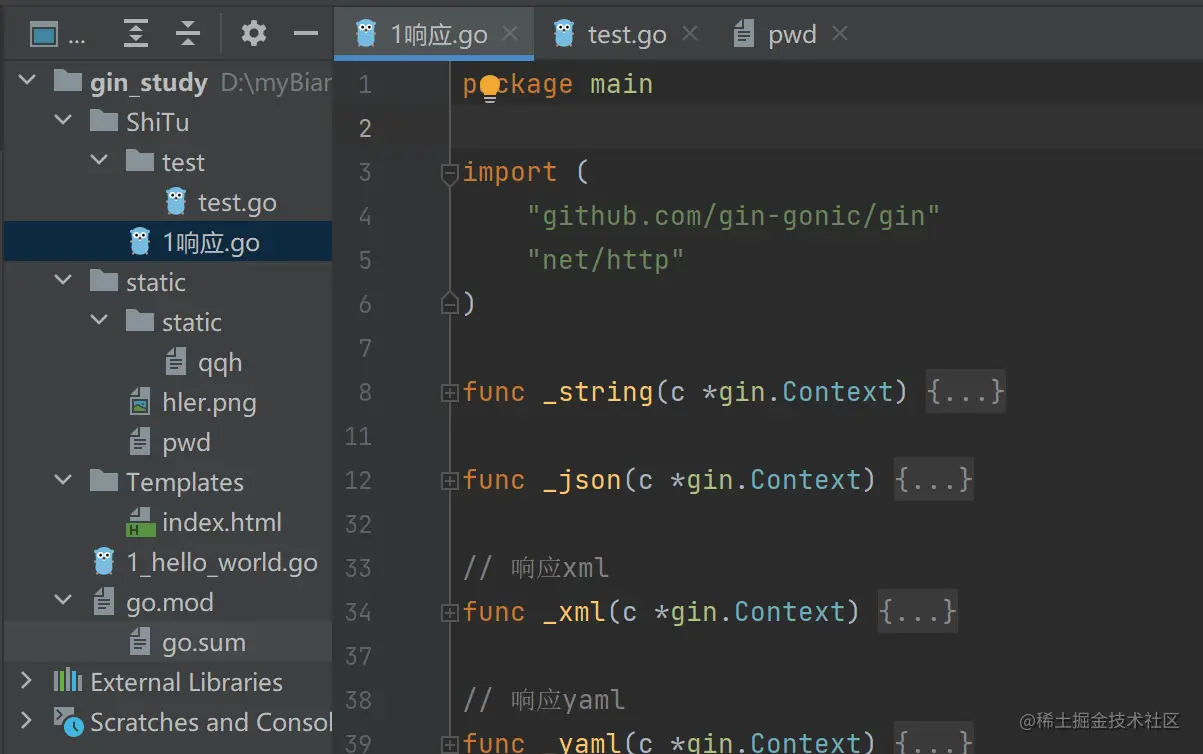
Task: Collapse the gin_study root node
Action: (27, 82)
